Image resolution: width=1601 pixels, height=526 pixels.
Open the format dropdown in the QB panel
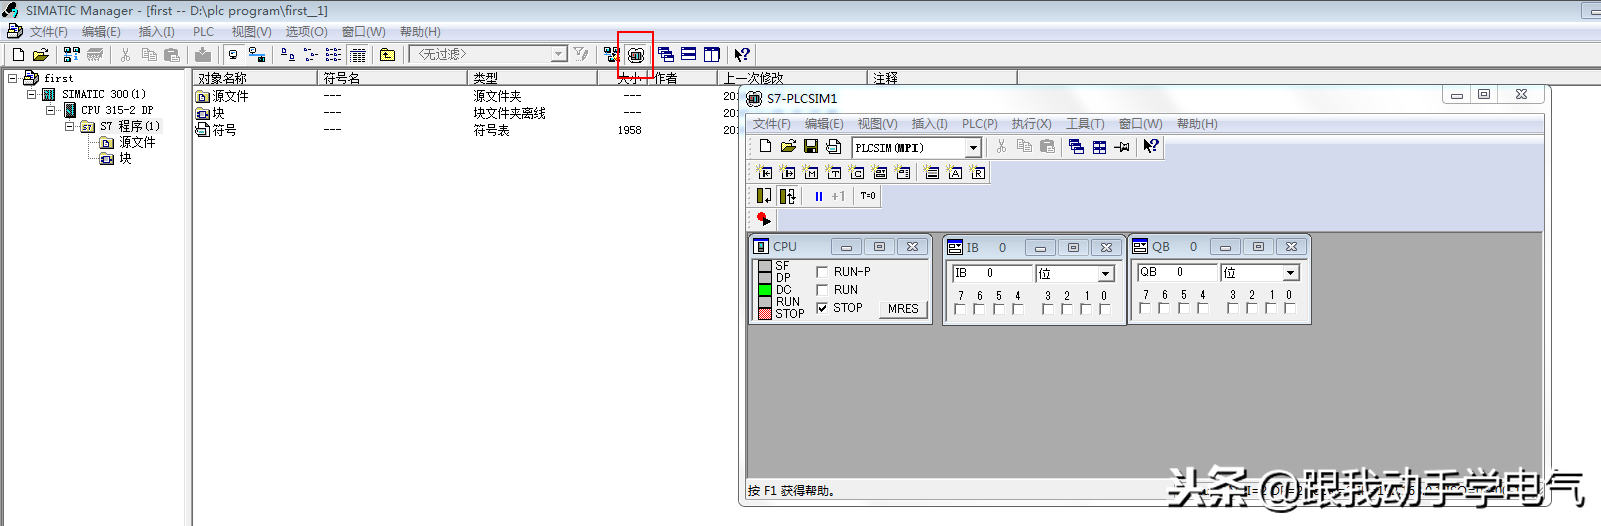pos(1291,273)
